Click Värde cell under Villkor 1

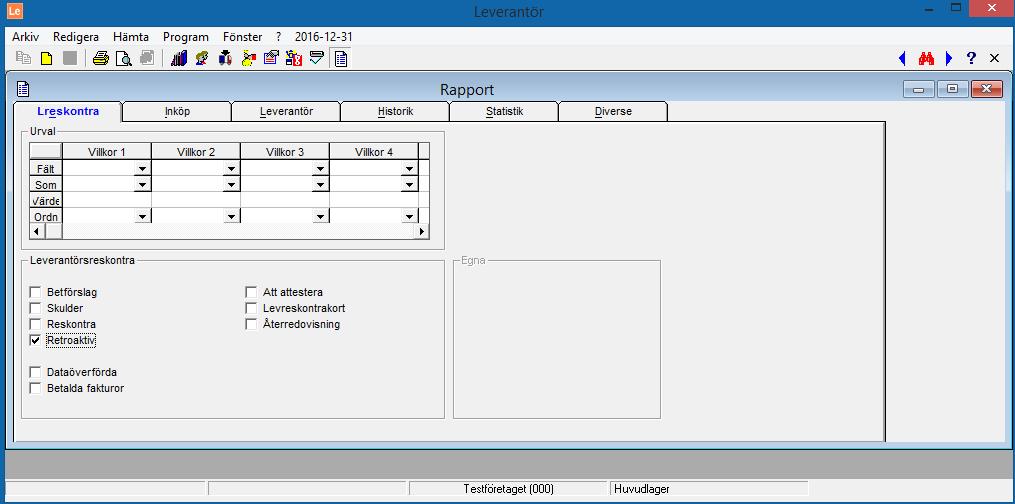coord(107,201)
